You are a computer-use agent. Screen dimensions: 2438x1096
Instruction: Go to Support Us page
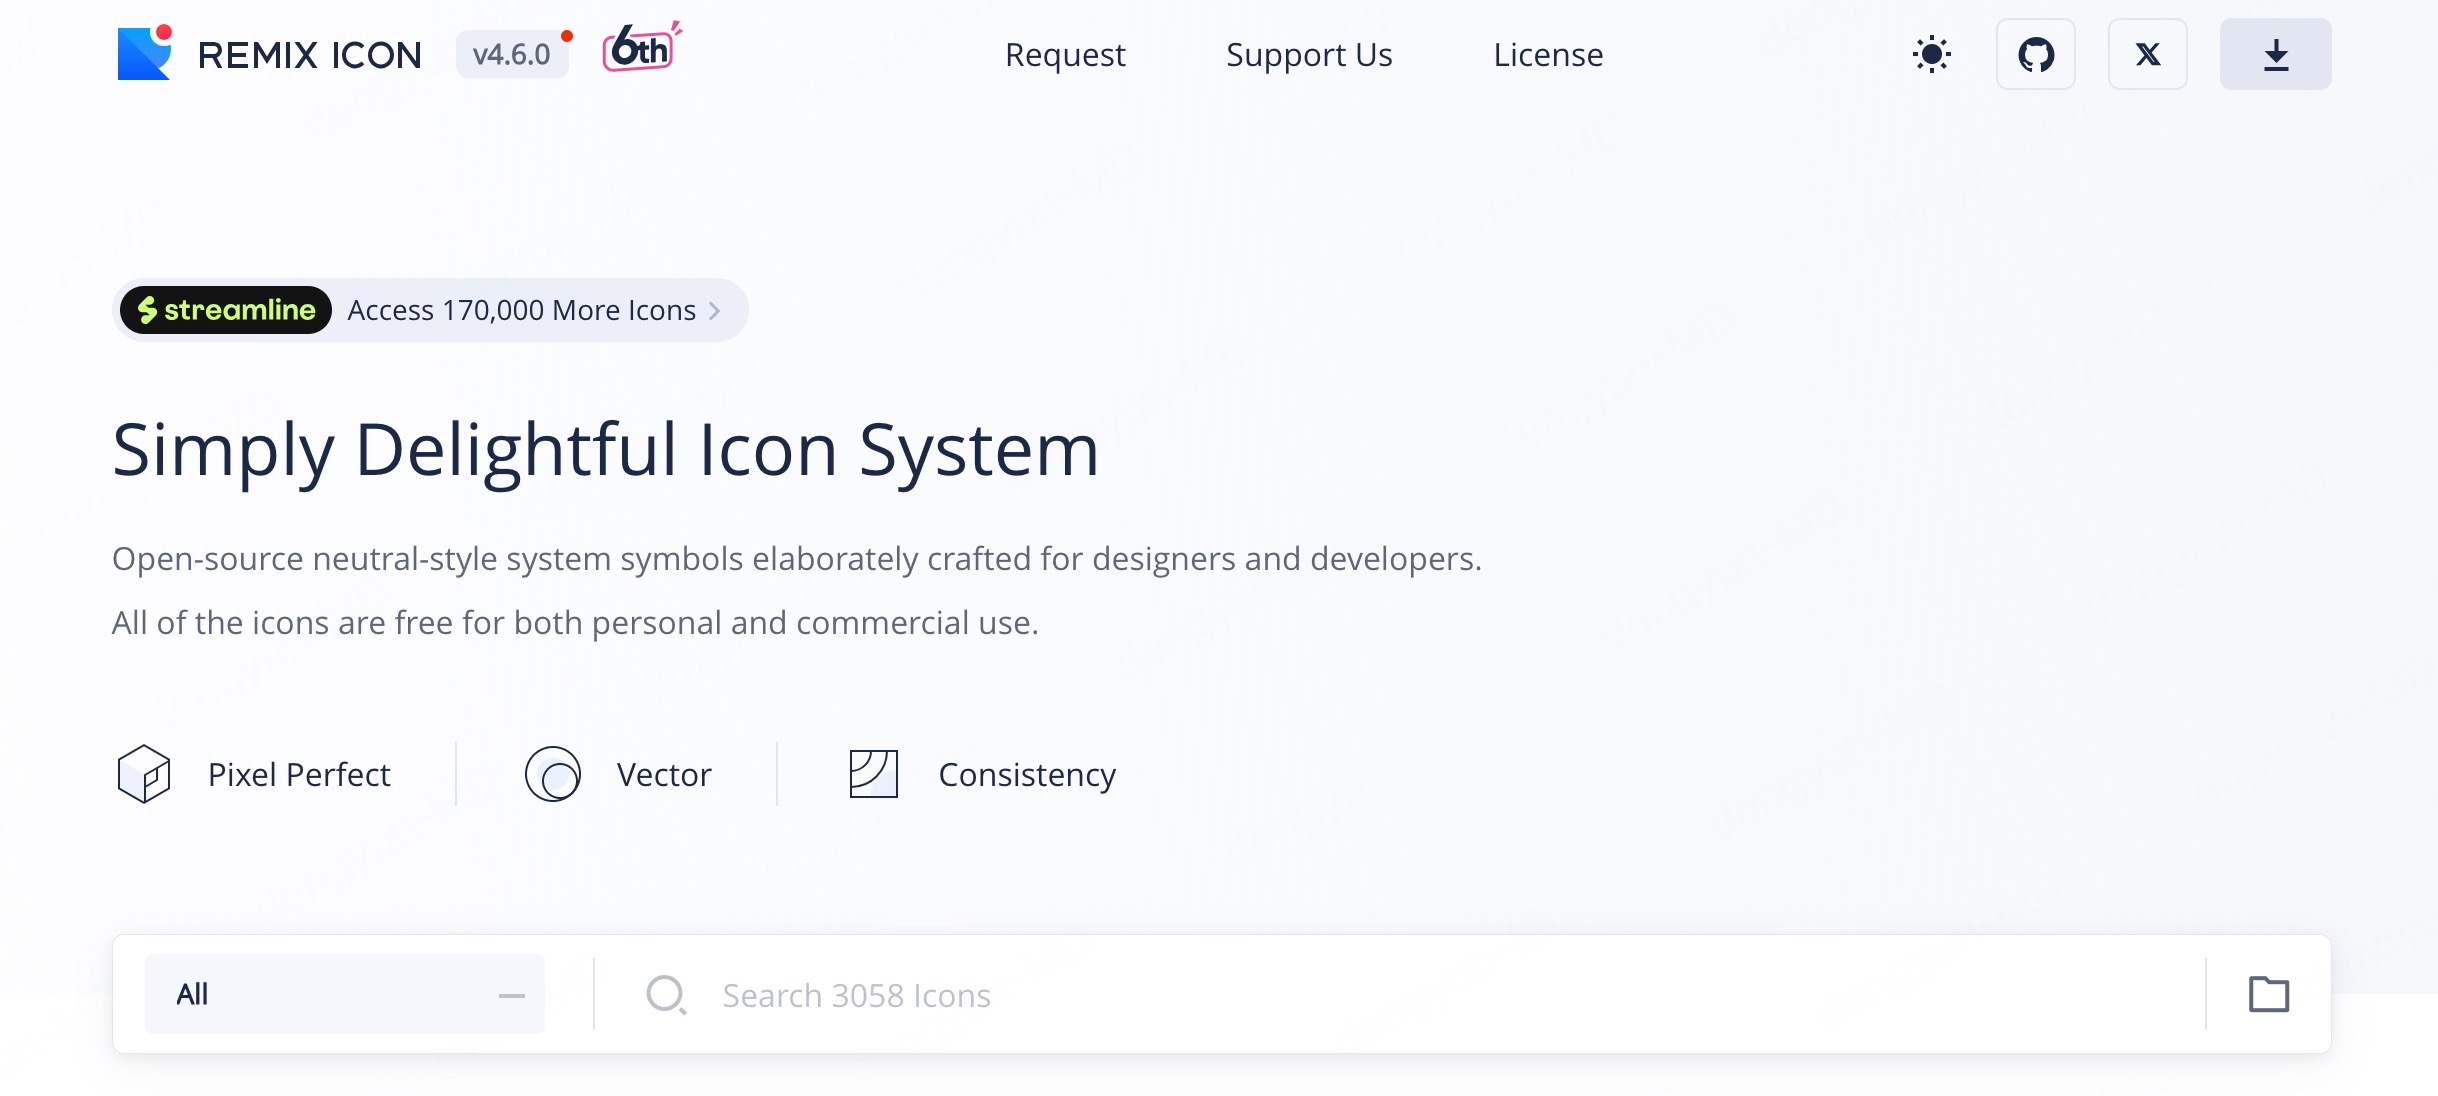pos(1309,54)
